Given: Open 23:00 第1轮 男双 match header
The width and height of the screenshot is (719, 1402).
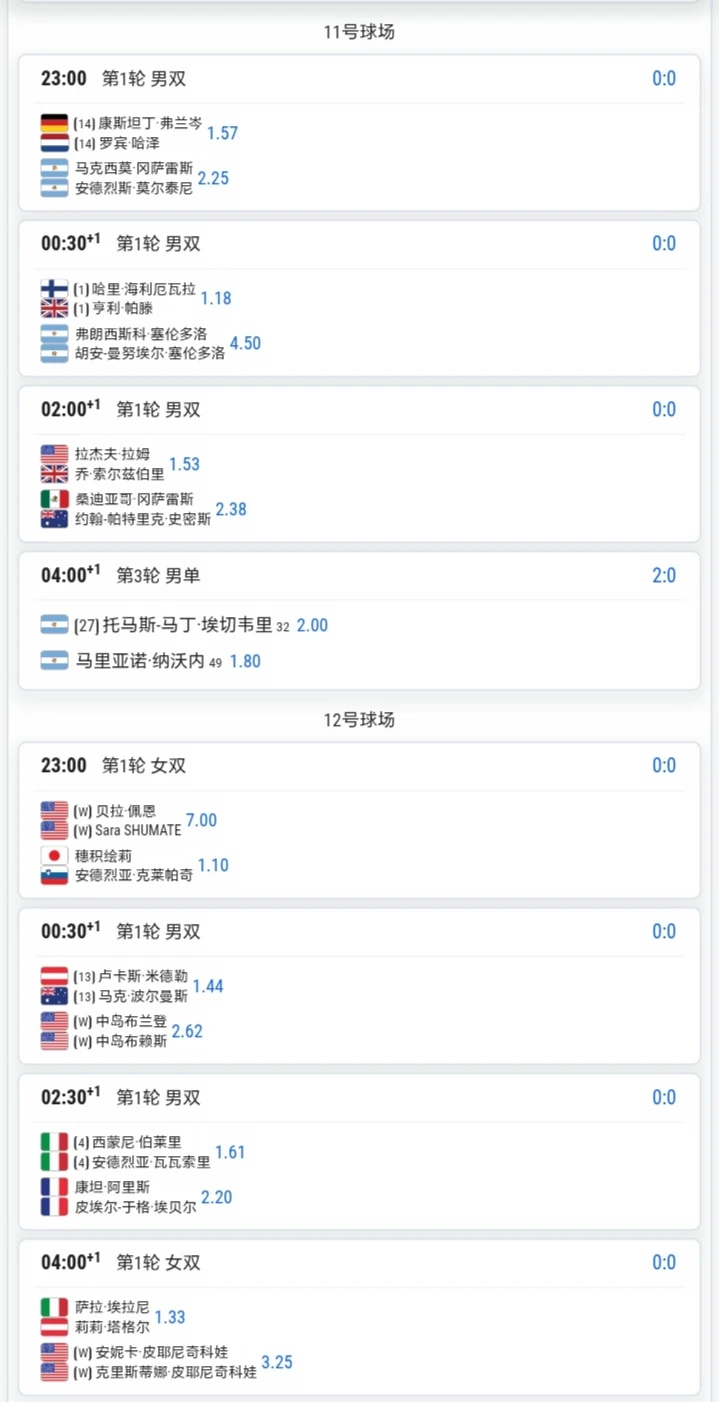Looking at the screenshot, I should pos(359,78).
